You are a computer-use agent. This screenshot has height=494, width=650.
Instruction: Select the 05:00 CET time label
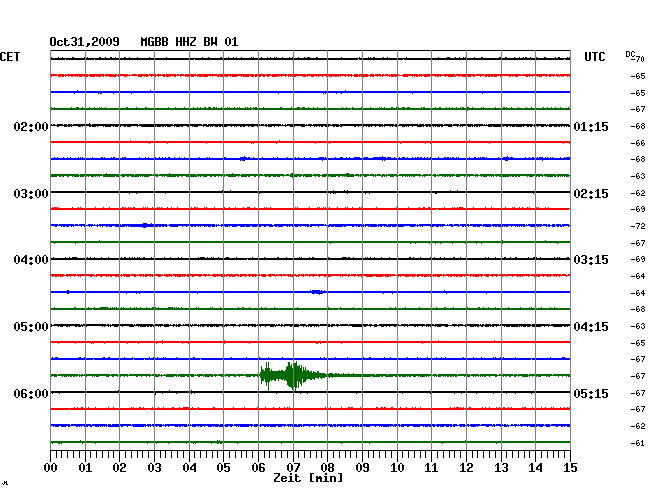click(31, 327)
